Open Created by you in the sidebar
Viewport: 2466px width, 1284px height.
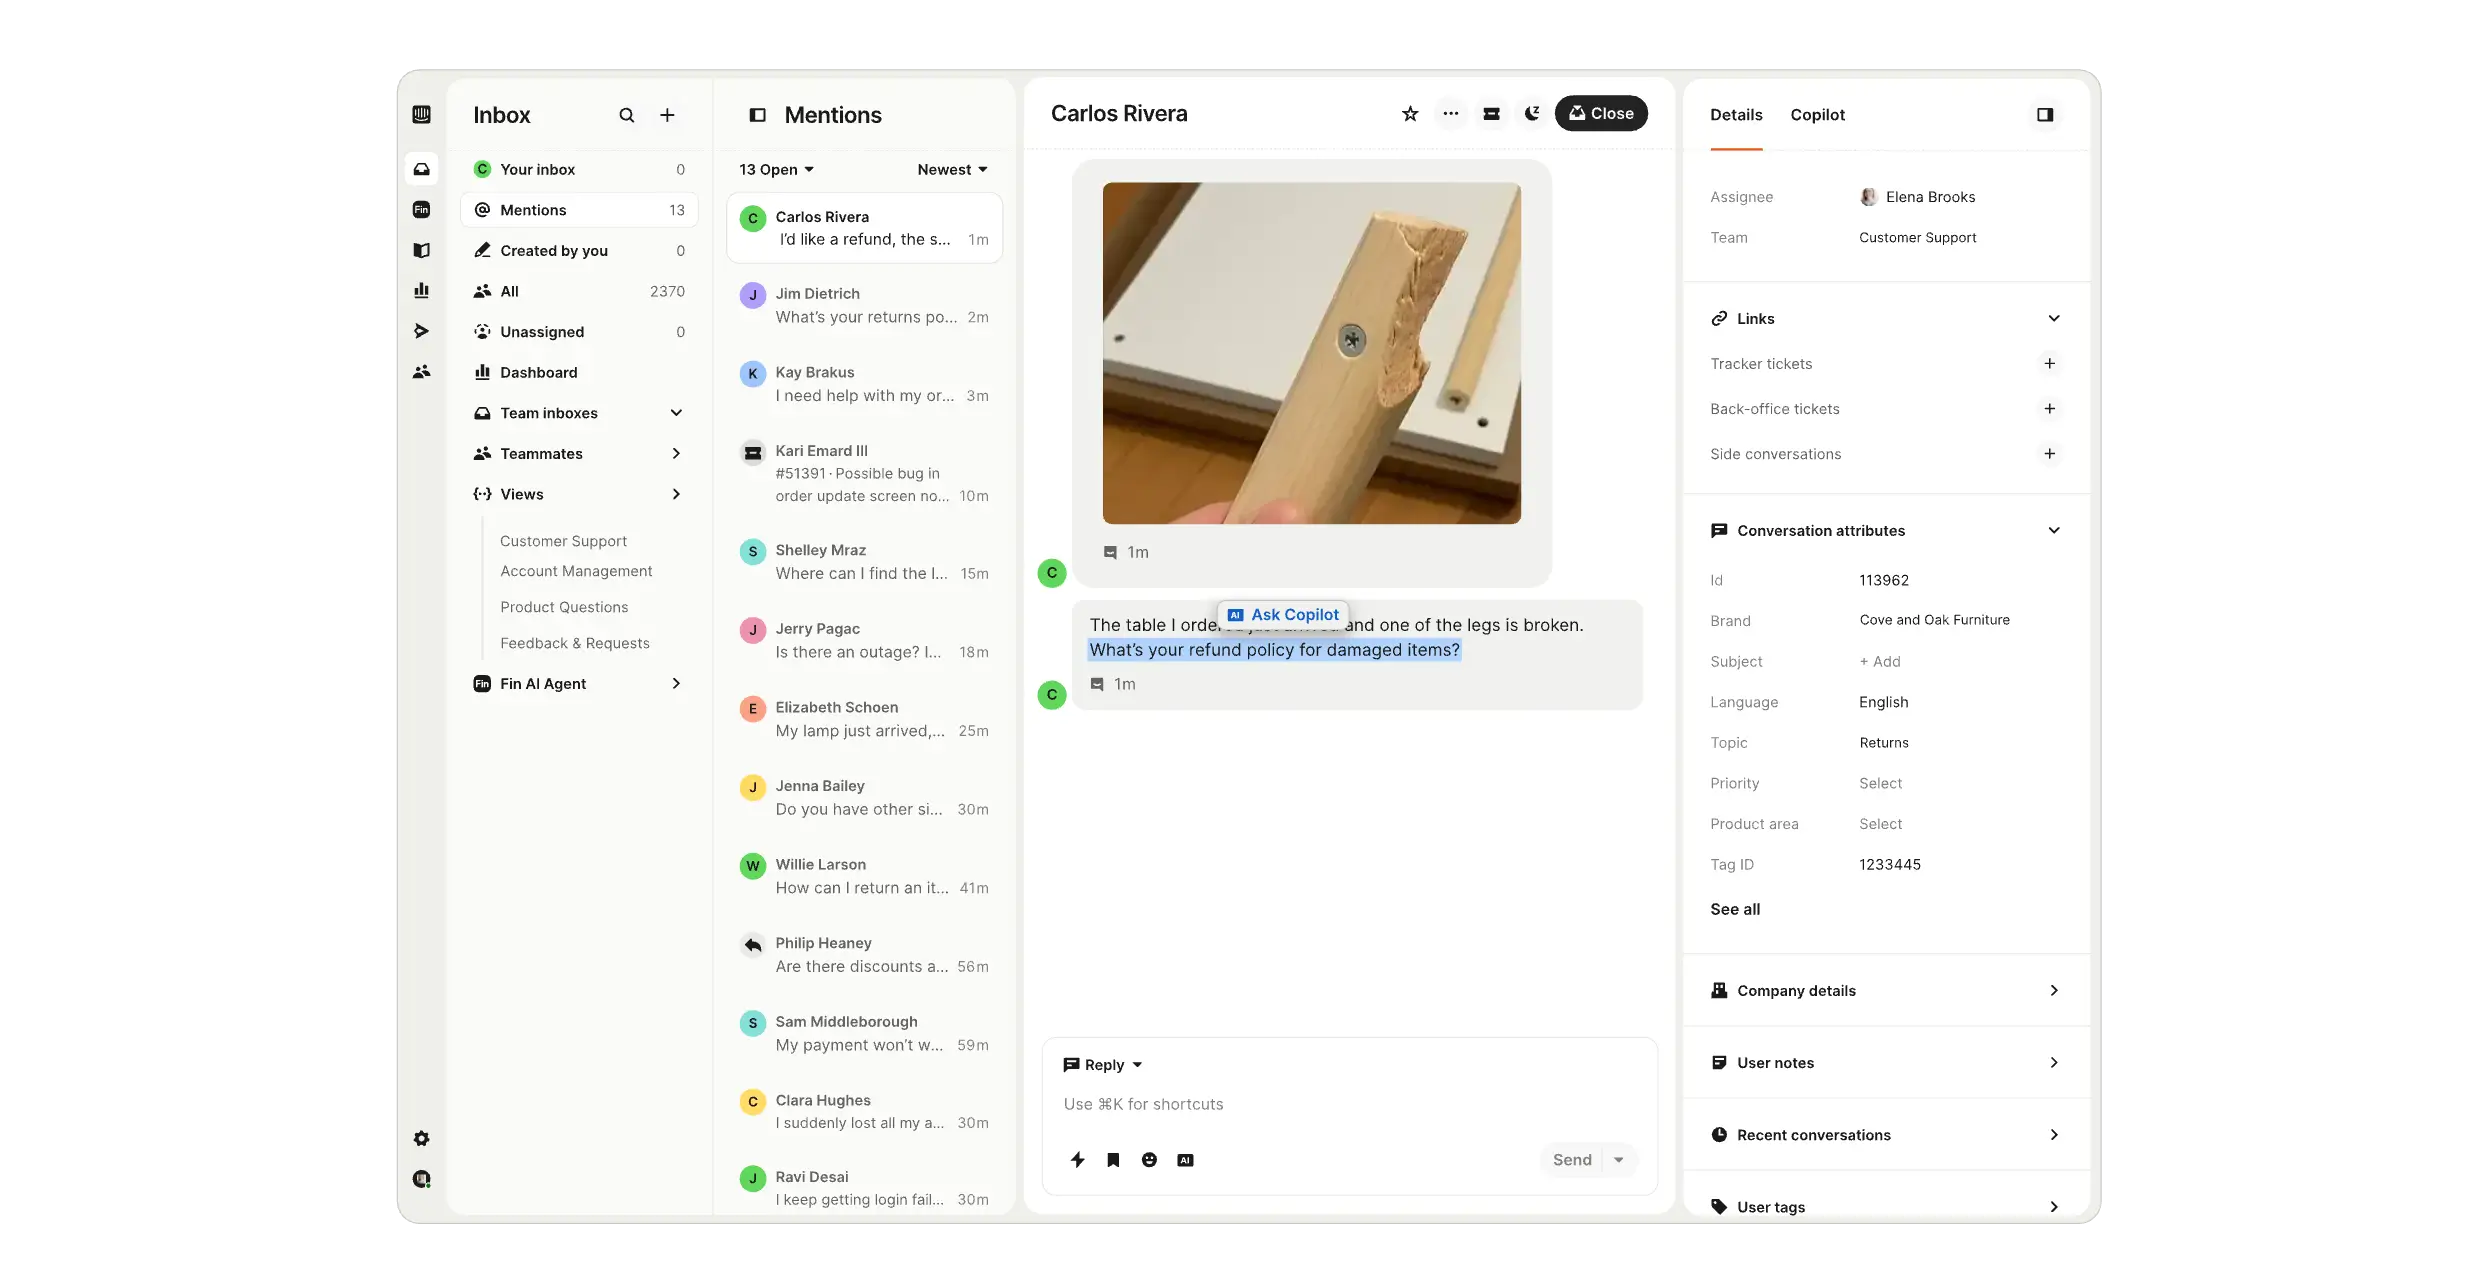(579, 250)
